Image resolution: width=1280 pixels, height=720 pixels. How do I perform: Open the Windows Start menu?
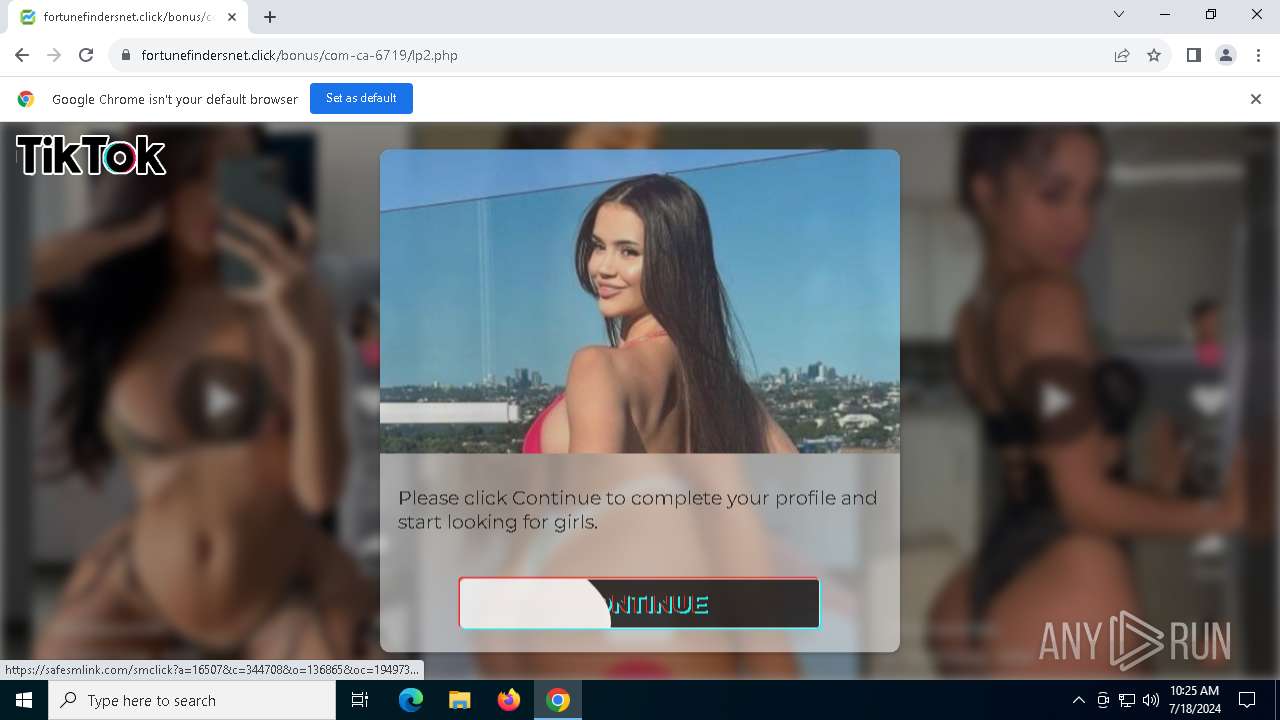pyautogui.click(x=24, y=700)
